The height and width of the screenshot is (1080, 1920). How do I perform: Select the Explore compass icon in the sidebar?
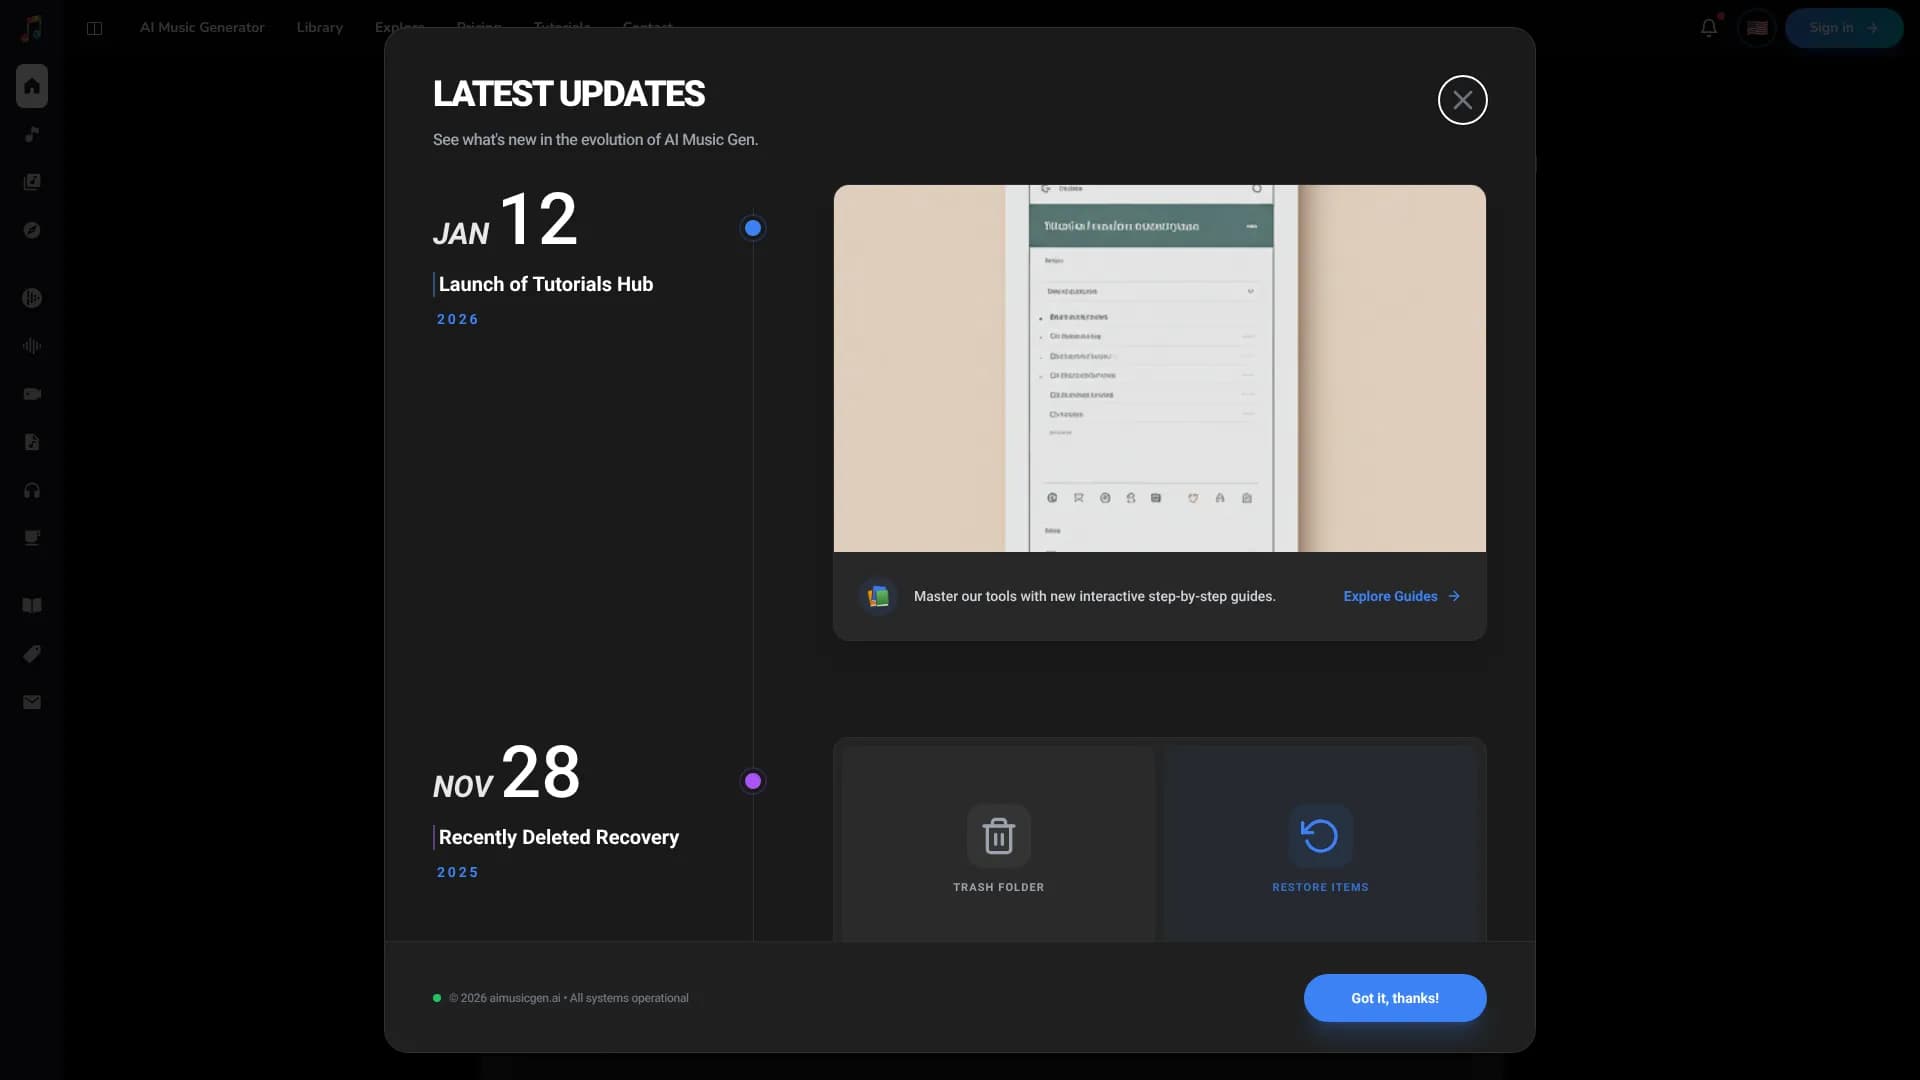(x=32, y=229)
